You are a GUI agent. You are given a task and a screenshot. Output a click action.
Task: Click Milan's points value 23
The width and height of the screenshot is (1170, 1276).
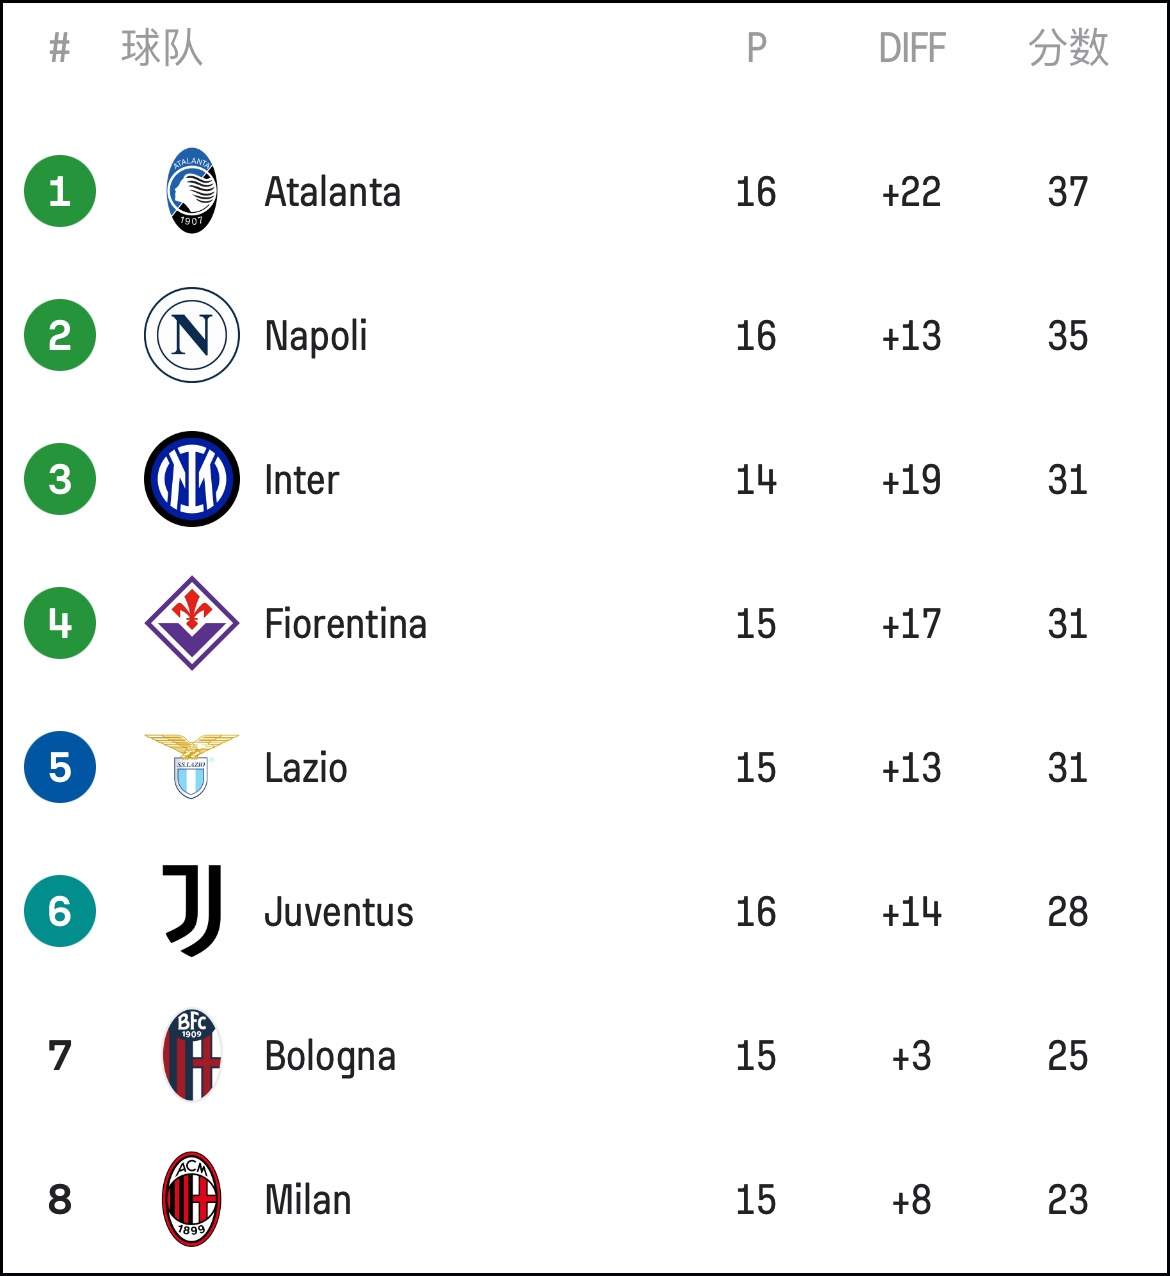tap(1068, 1200)
